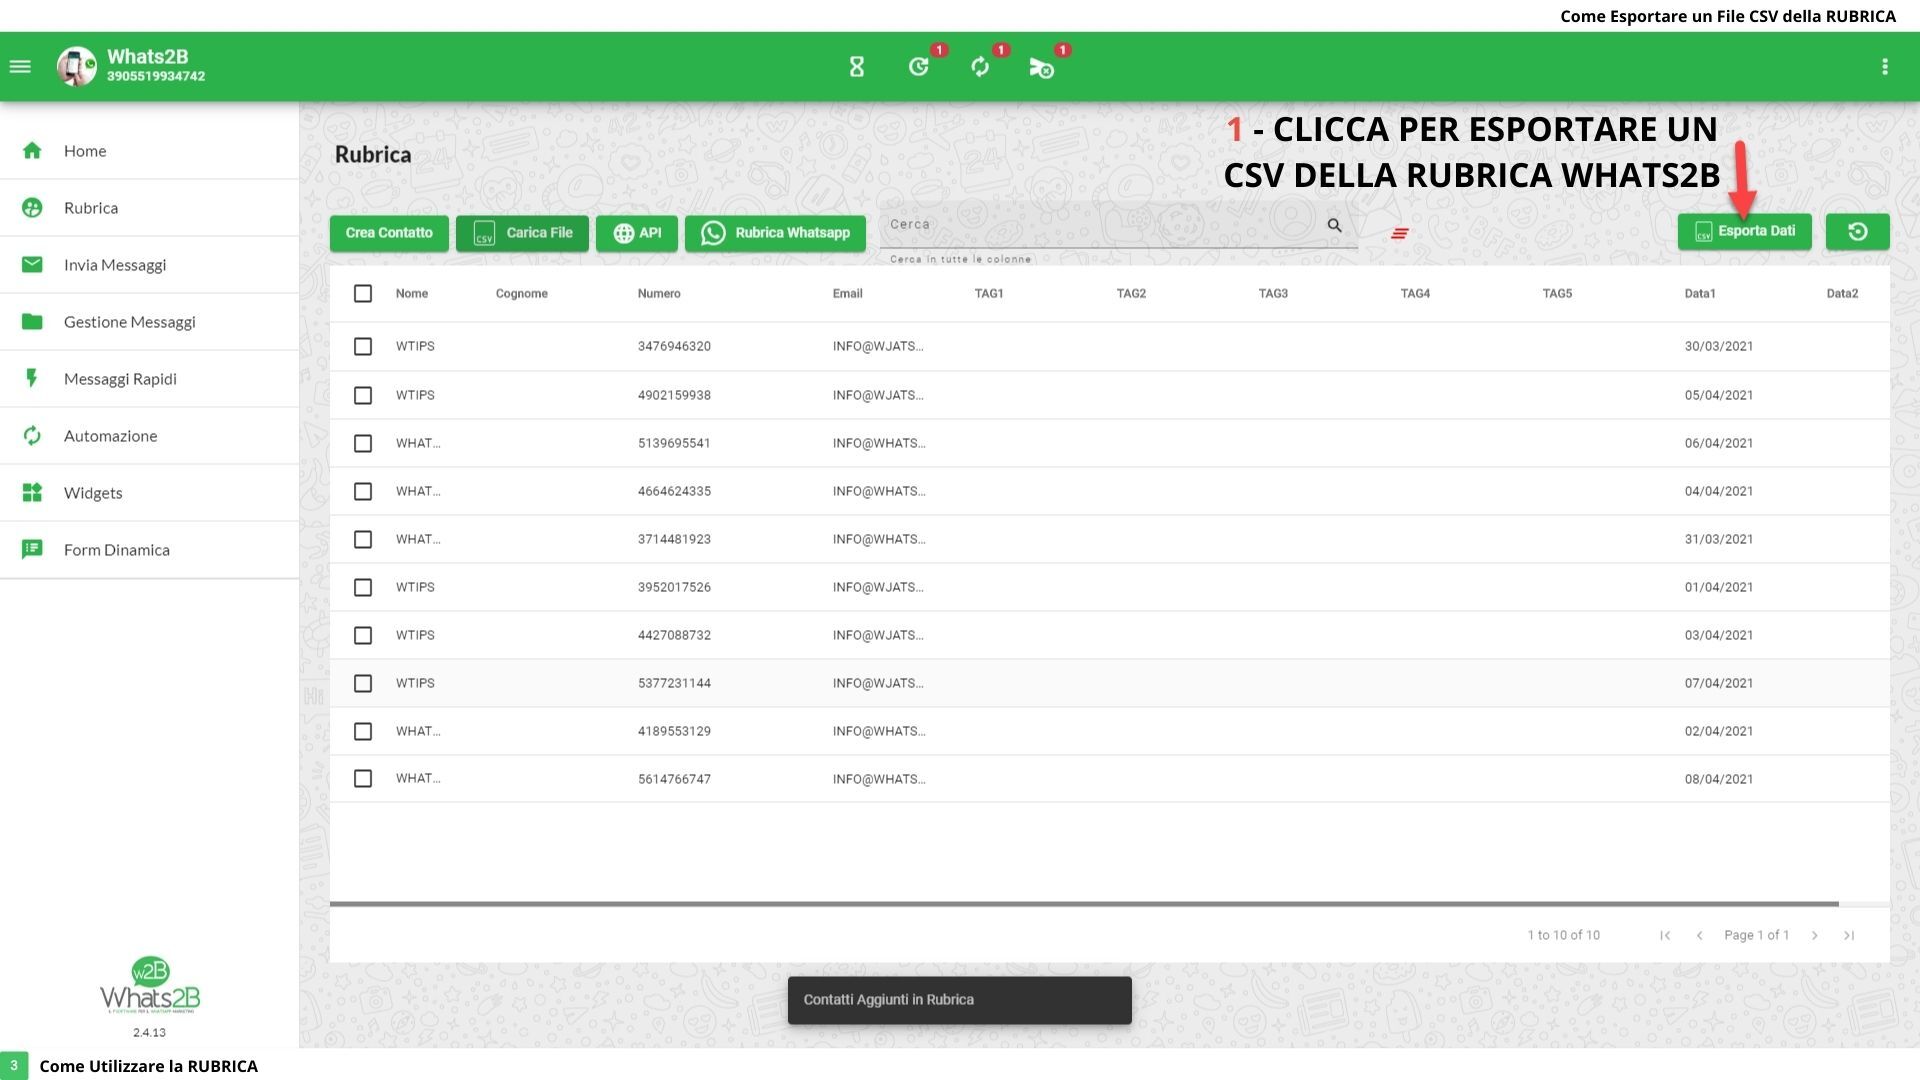The height and width of the screenshot is (1080, 1920).
Task: Open the failed send icon in header
Action: point(1041,67)
